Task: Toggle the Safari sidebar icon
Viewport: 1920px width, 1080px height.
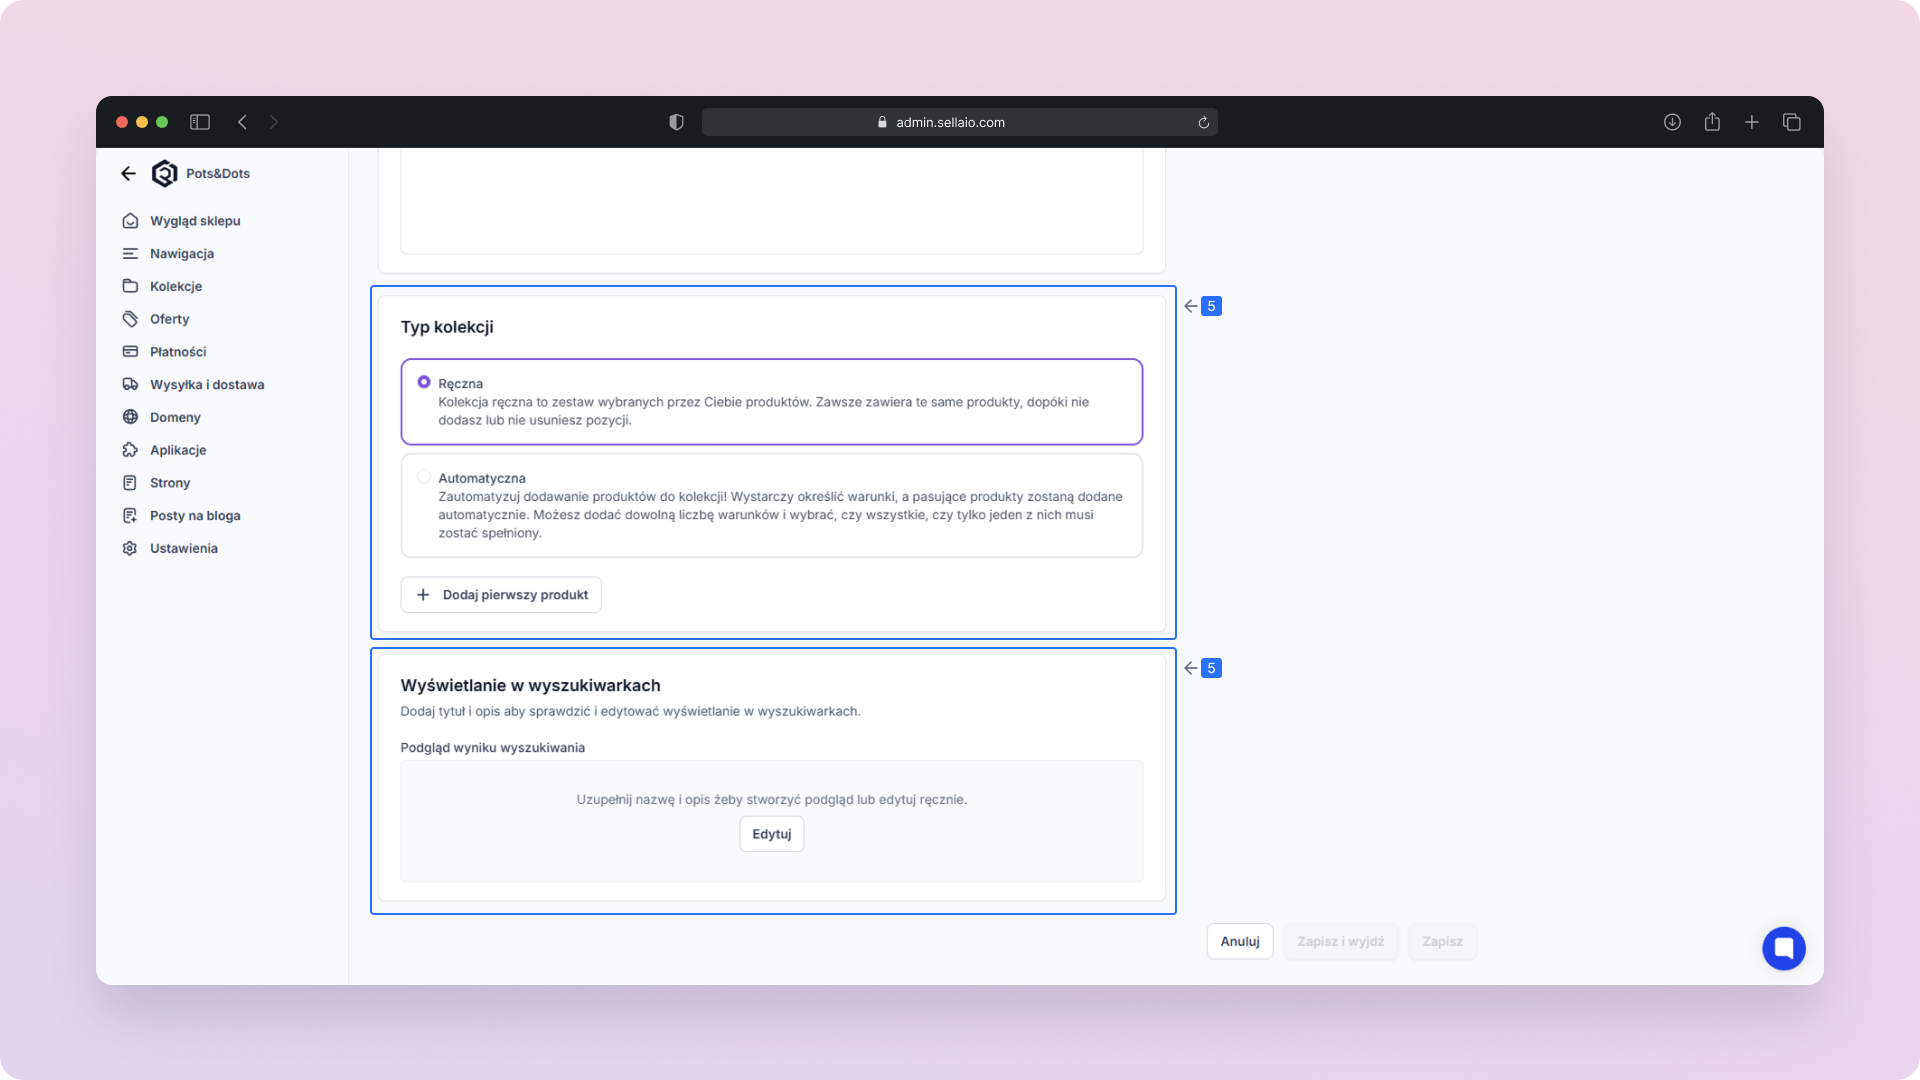Action: point(200,122)
